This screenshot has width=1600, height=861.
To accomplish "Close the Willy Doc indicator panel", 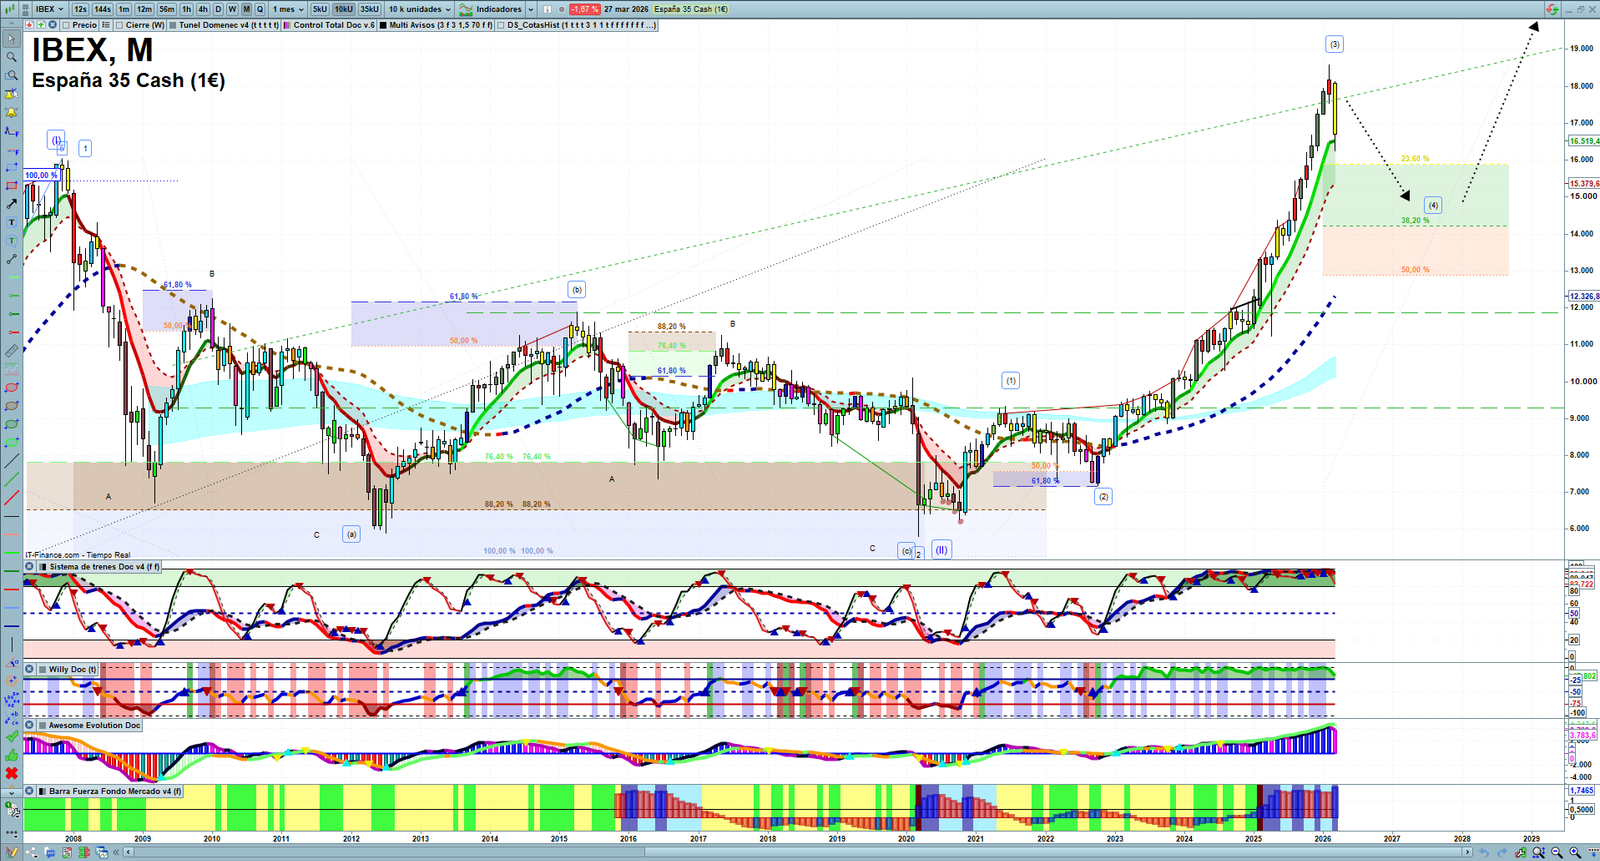I will coord(30,670).
